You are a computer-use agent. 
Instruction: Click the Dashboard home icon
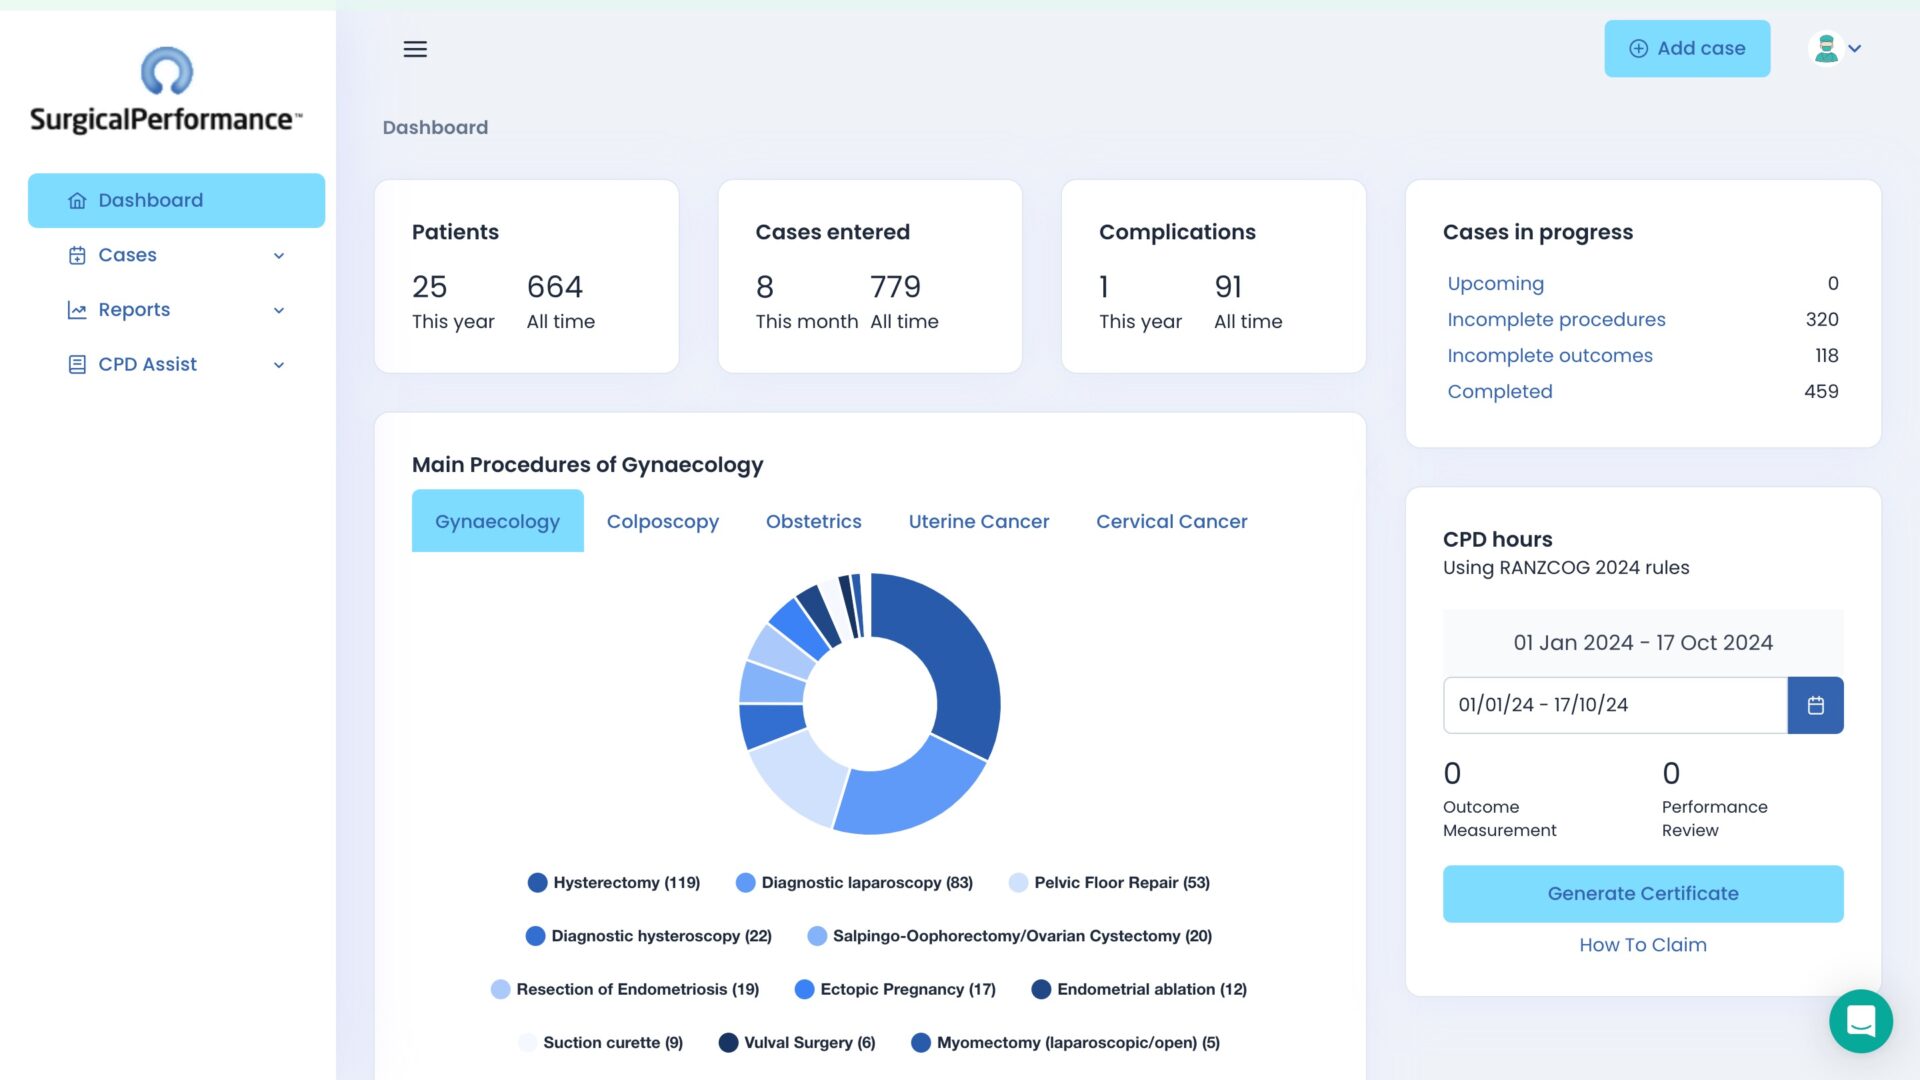77,201
